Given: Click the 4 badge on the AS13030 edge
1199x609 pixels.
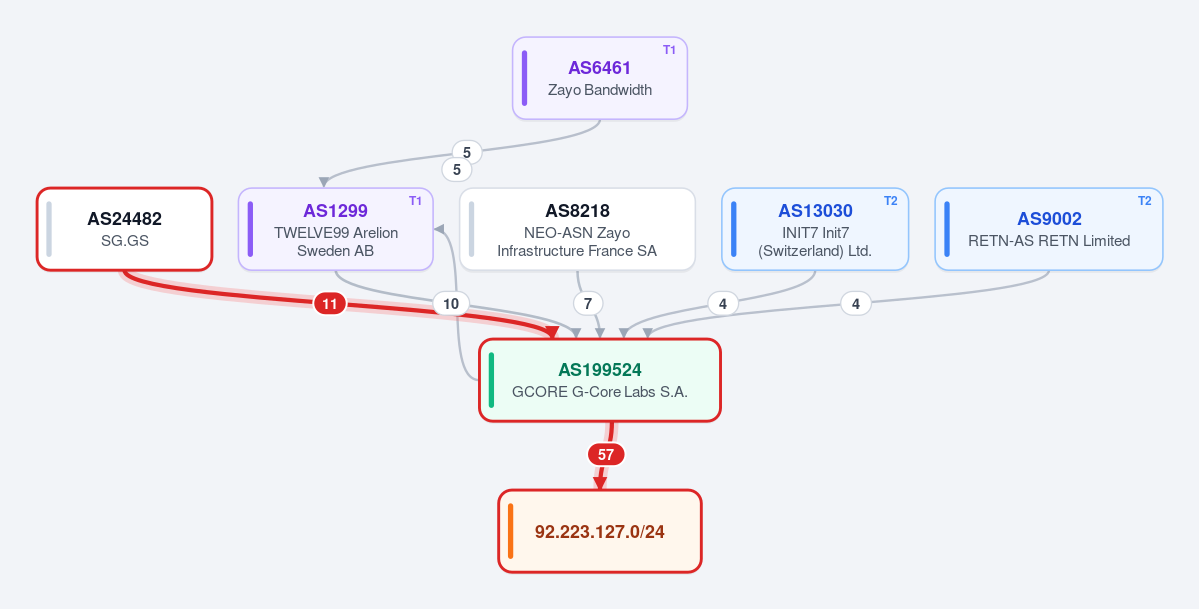Looking at the screenshot, I should tap(723, 304).
